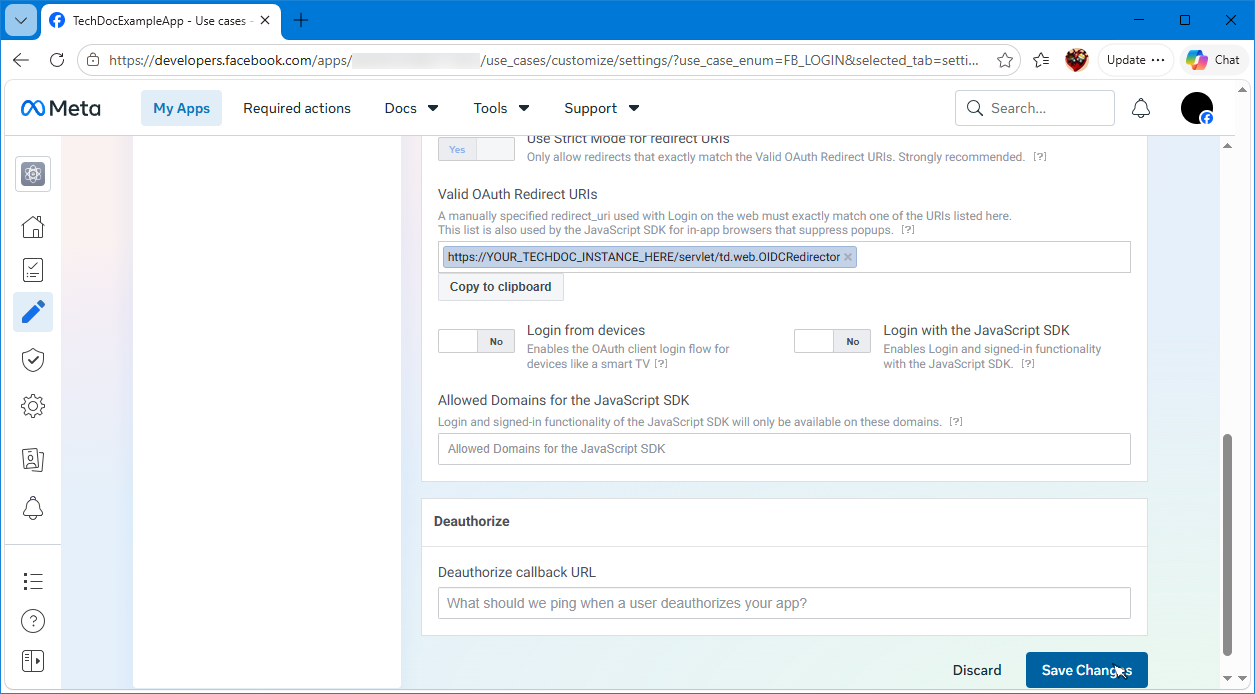This screenshot has height=694, width=1255.
Task: Open the profile avatar menu
Action: pos(1197,108)
